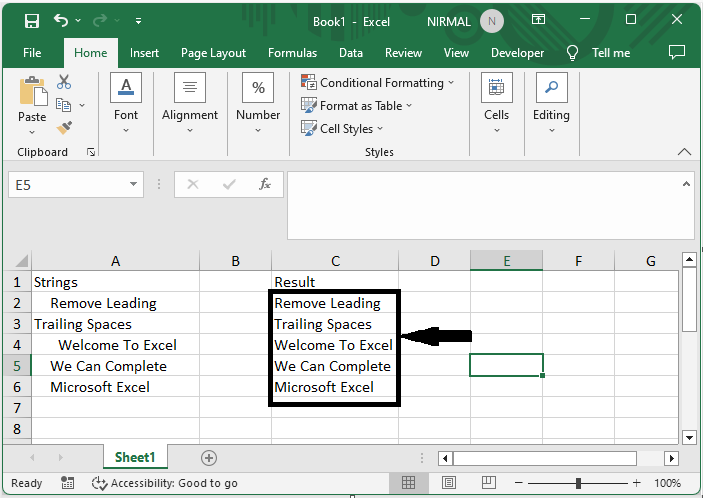Collapse the formula bar chevron
The image size is (703, 498).
686,184
